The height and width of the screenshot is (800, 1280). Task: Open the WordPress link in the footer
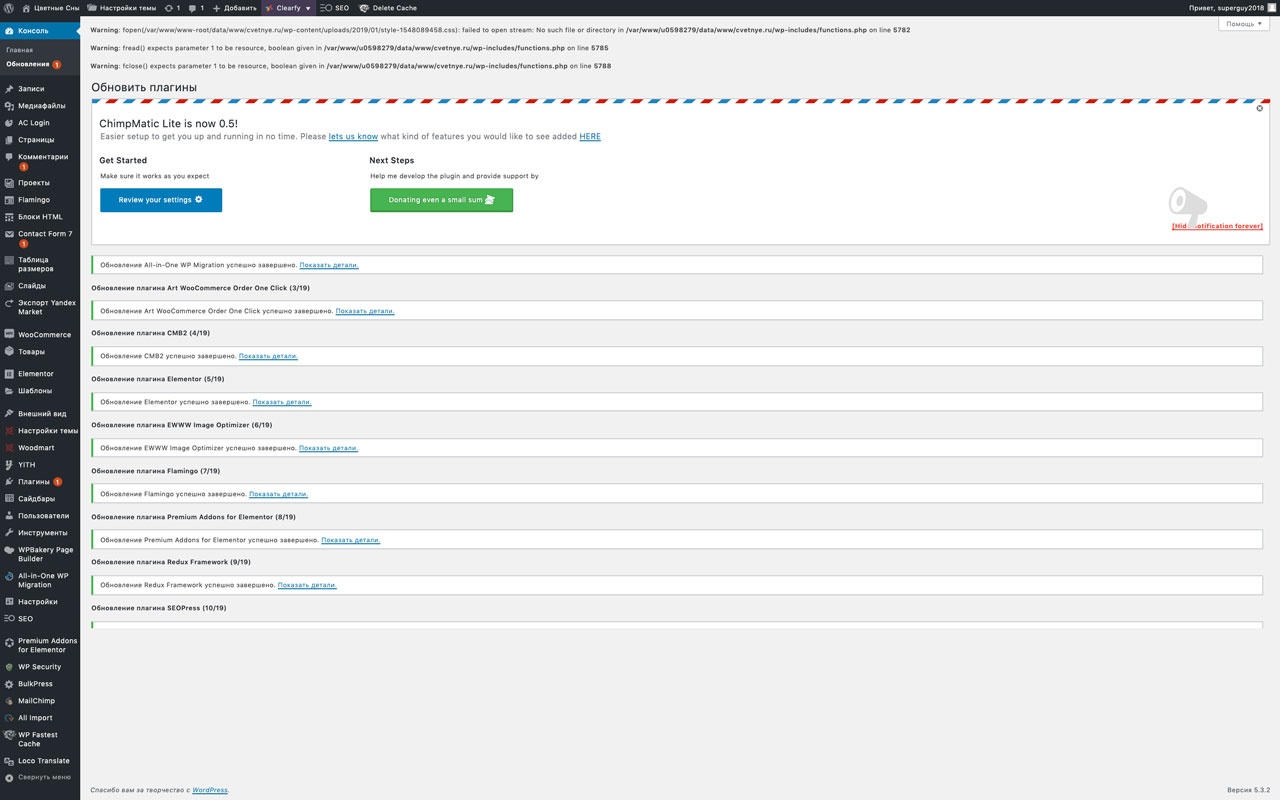pos(210,790)
